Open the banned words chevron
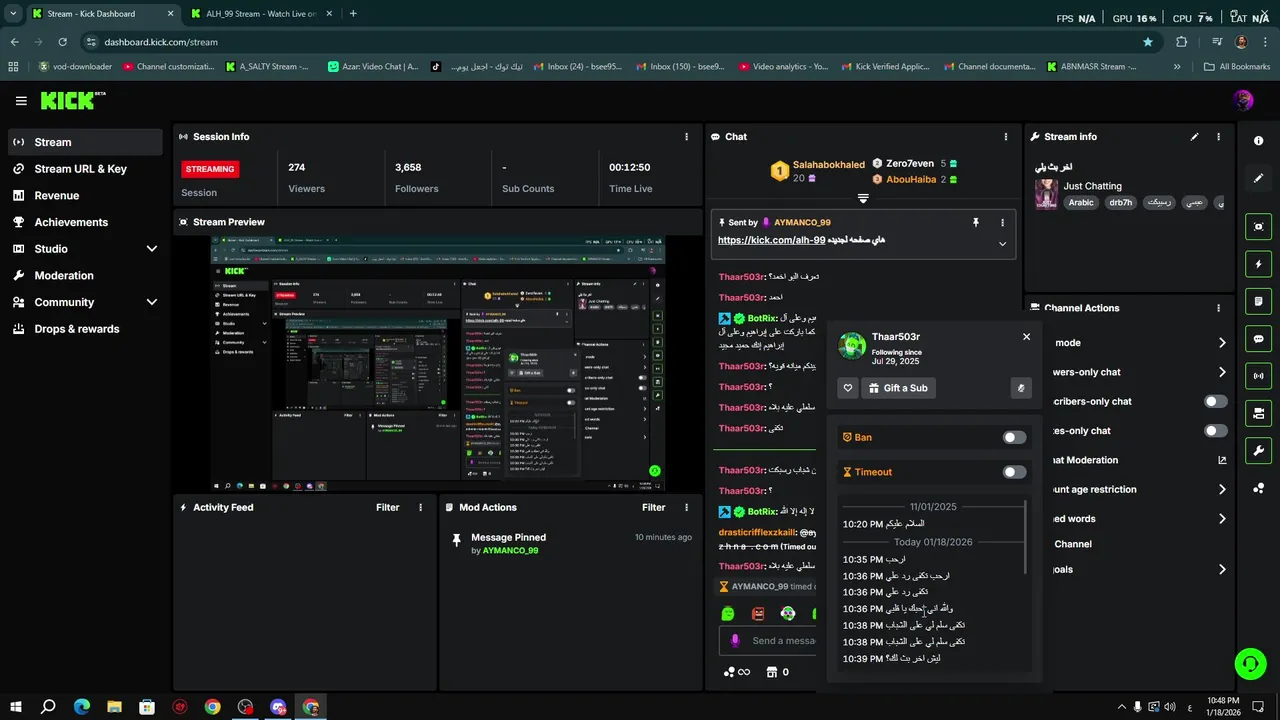 [x=1222, y=519]
